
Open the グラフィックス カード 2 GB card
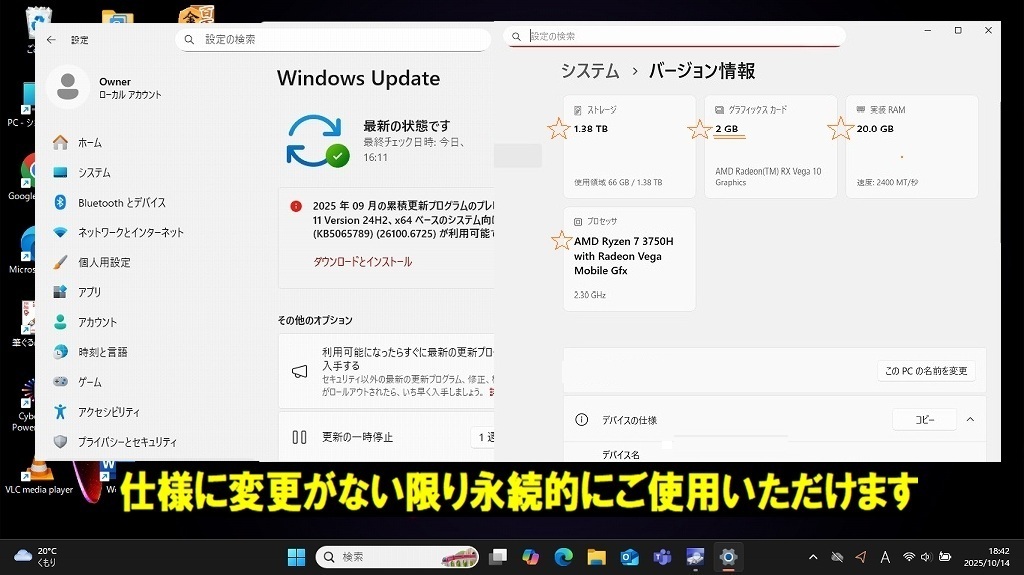point(771,146)
